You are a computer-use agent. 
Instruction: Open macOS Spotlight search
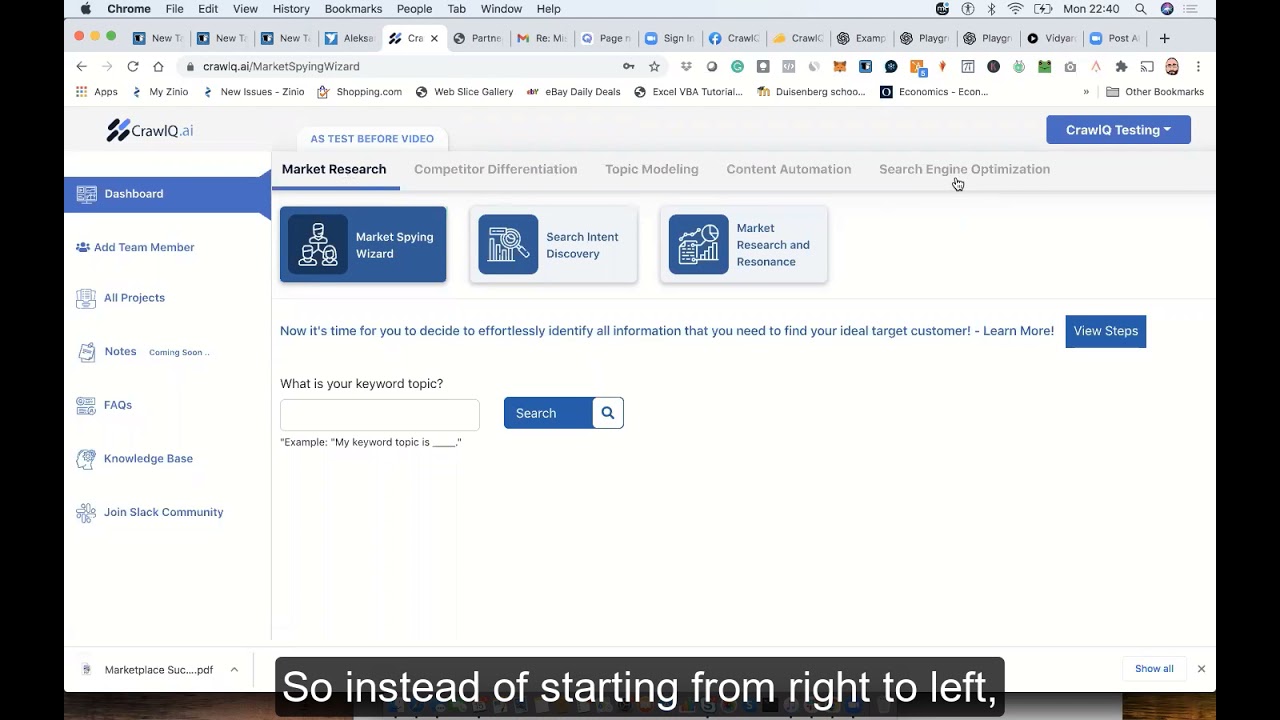(1140, 9)
